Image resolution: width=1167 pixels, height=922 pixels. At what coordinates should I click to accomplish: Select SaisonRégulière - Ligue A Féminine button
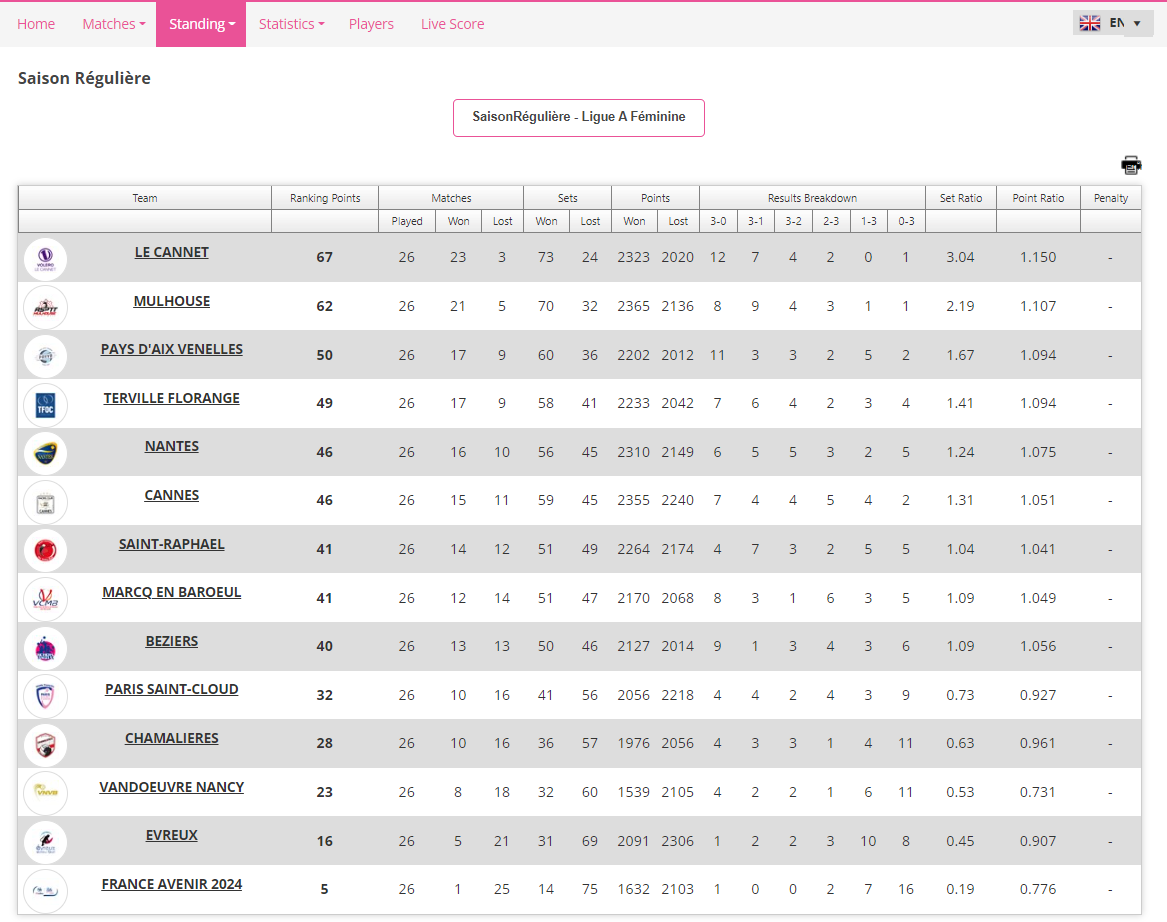click(x=578, y=118)
